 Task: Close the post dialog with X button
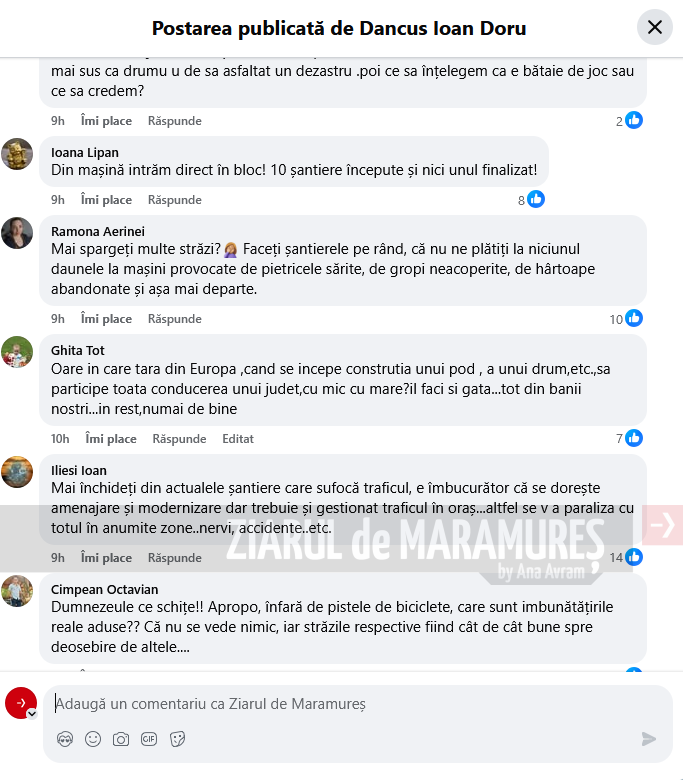click(x=655, y=27)
